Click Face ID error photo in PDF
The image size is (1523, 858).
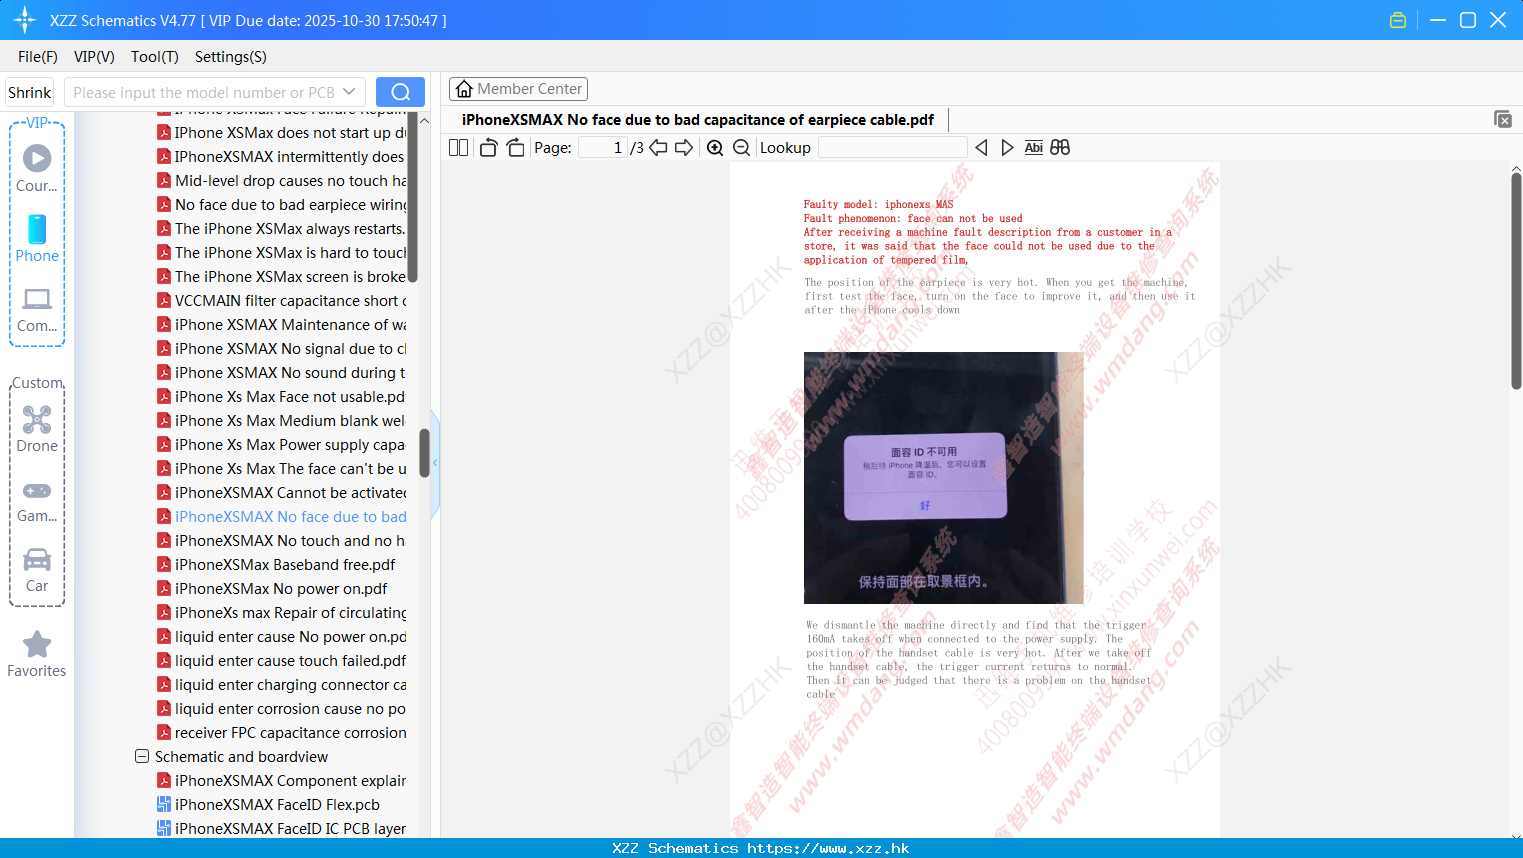pos(944,477)
